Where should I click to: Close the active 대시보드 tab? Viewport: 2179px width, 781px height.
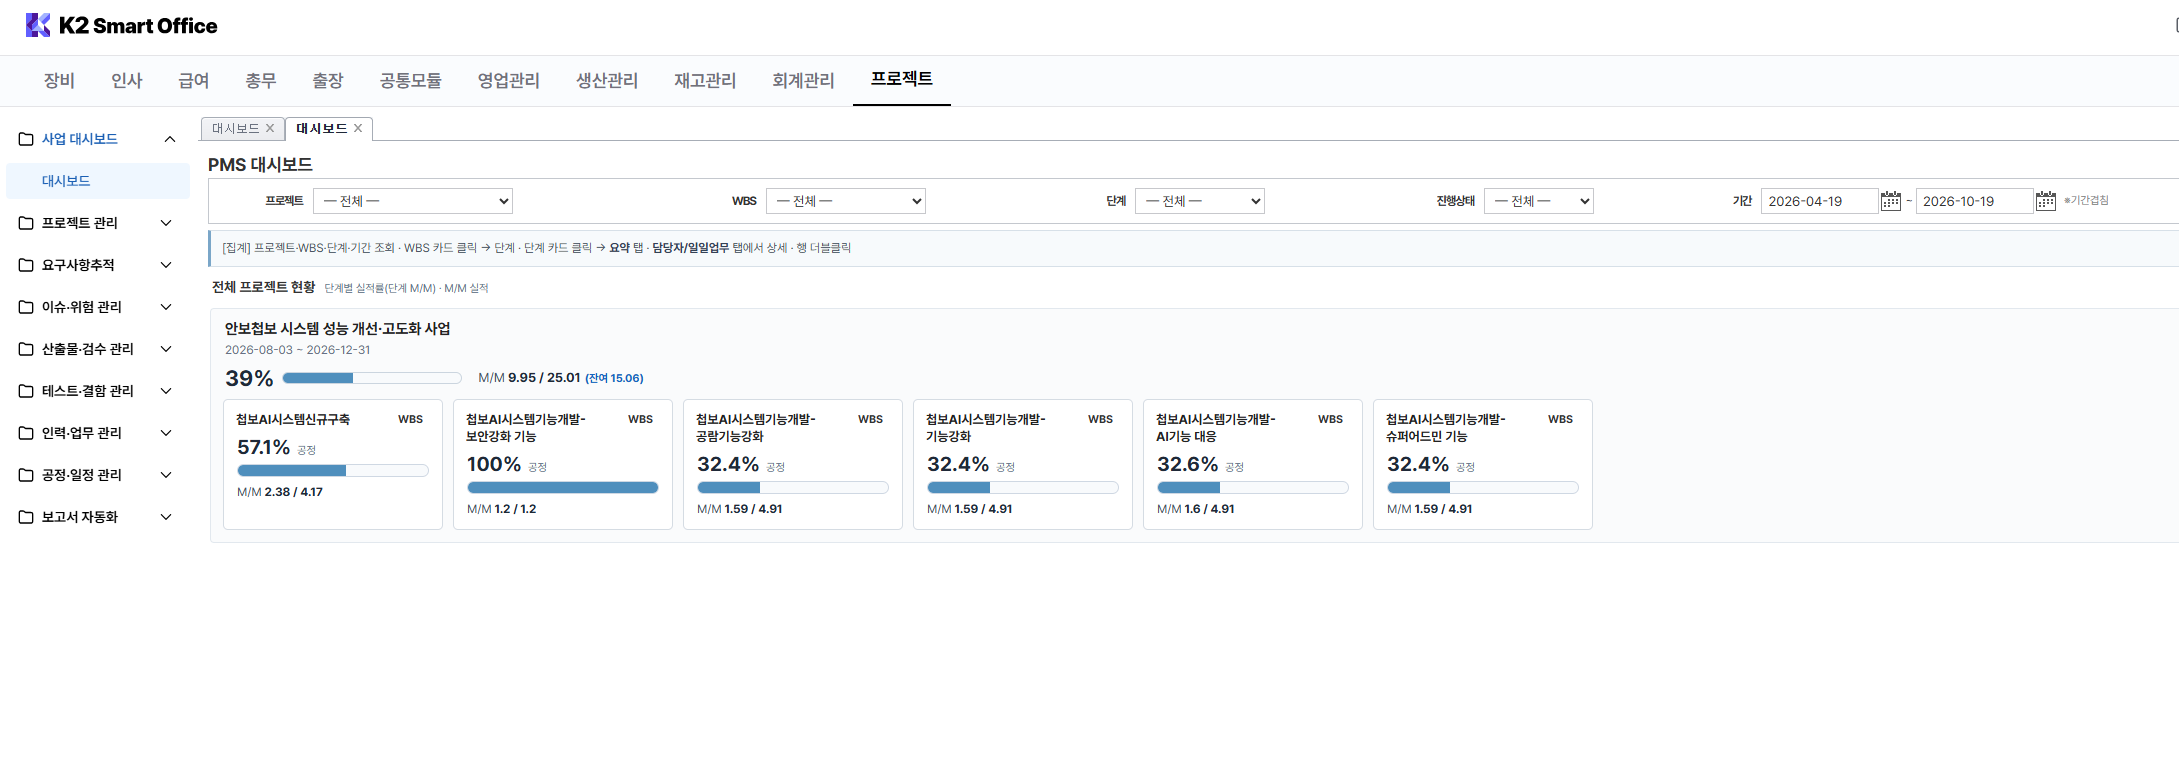[x=358, y=128]
